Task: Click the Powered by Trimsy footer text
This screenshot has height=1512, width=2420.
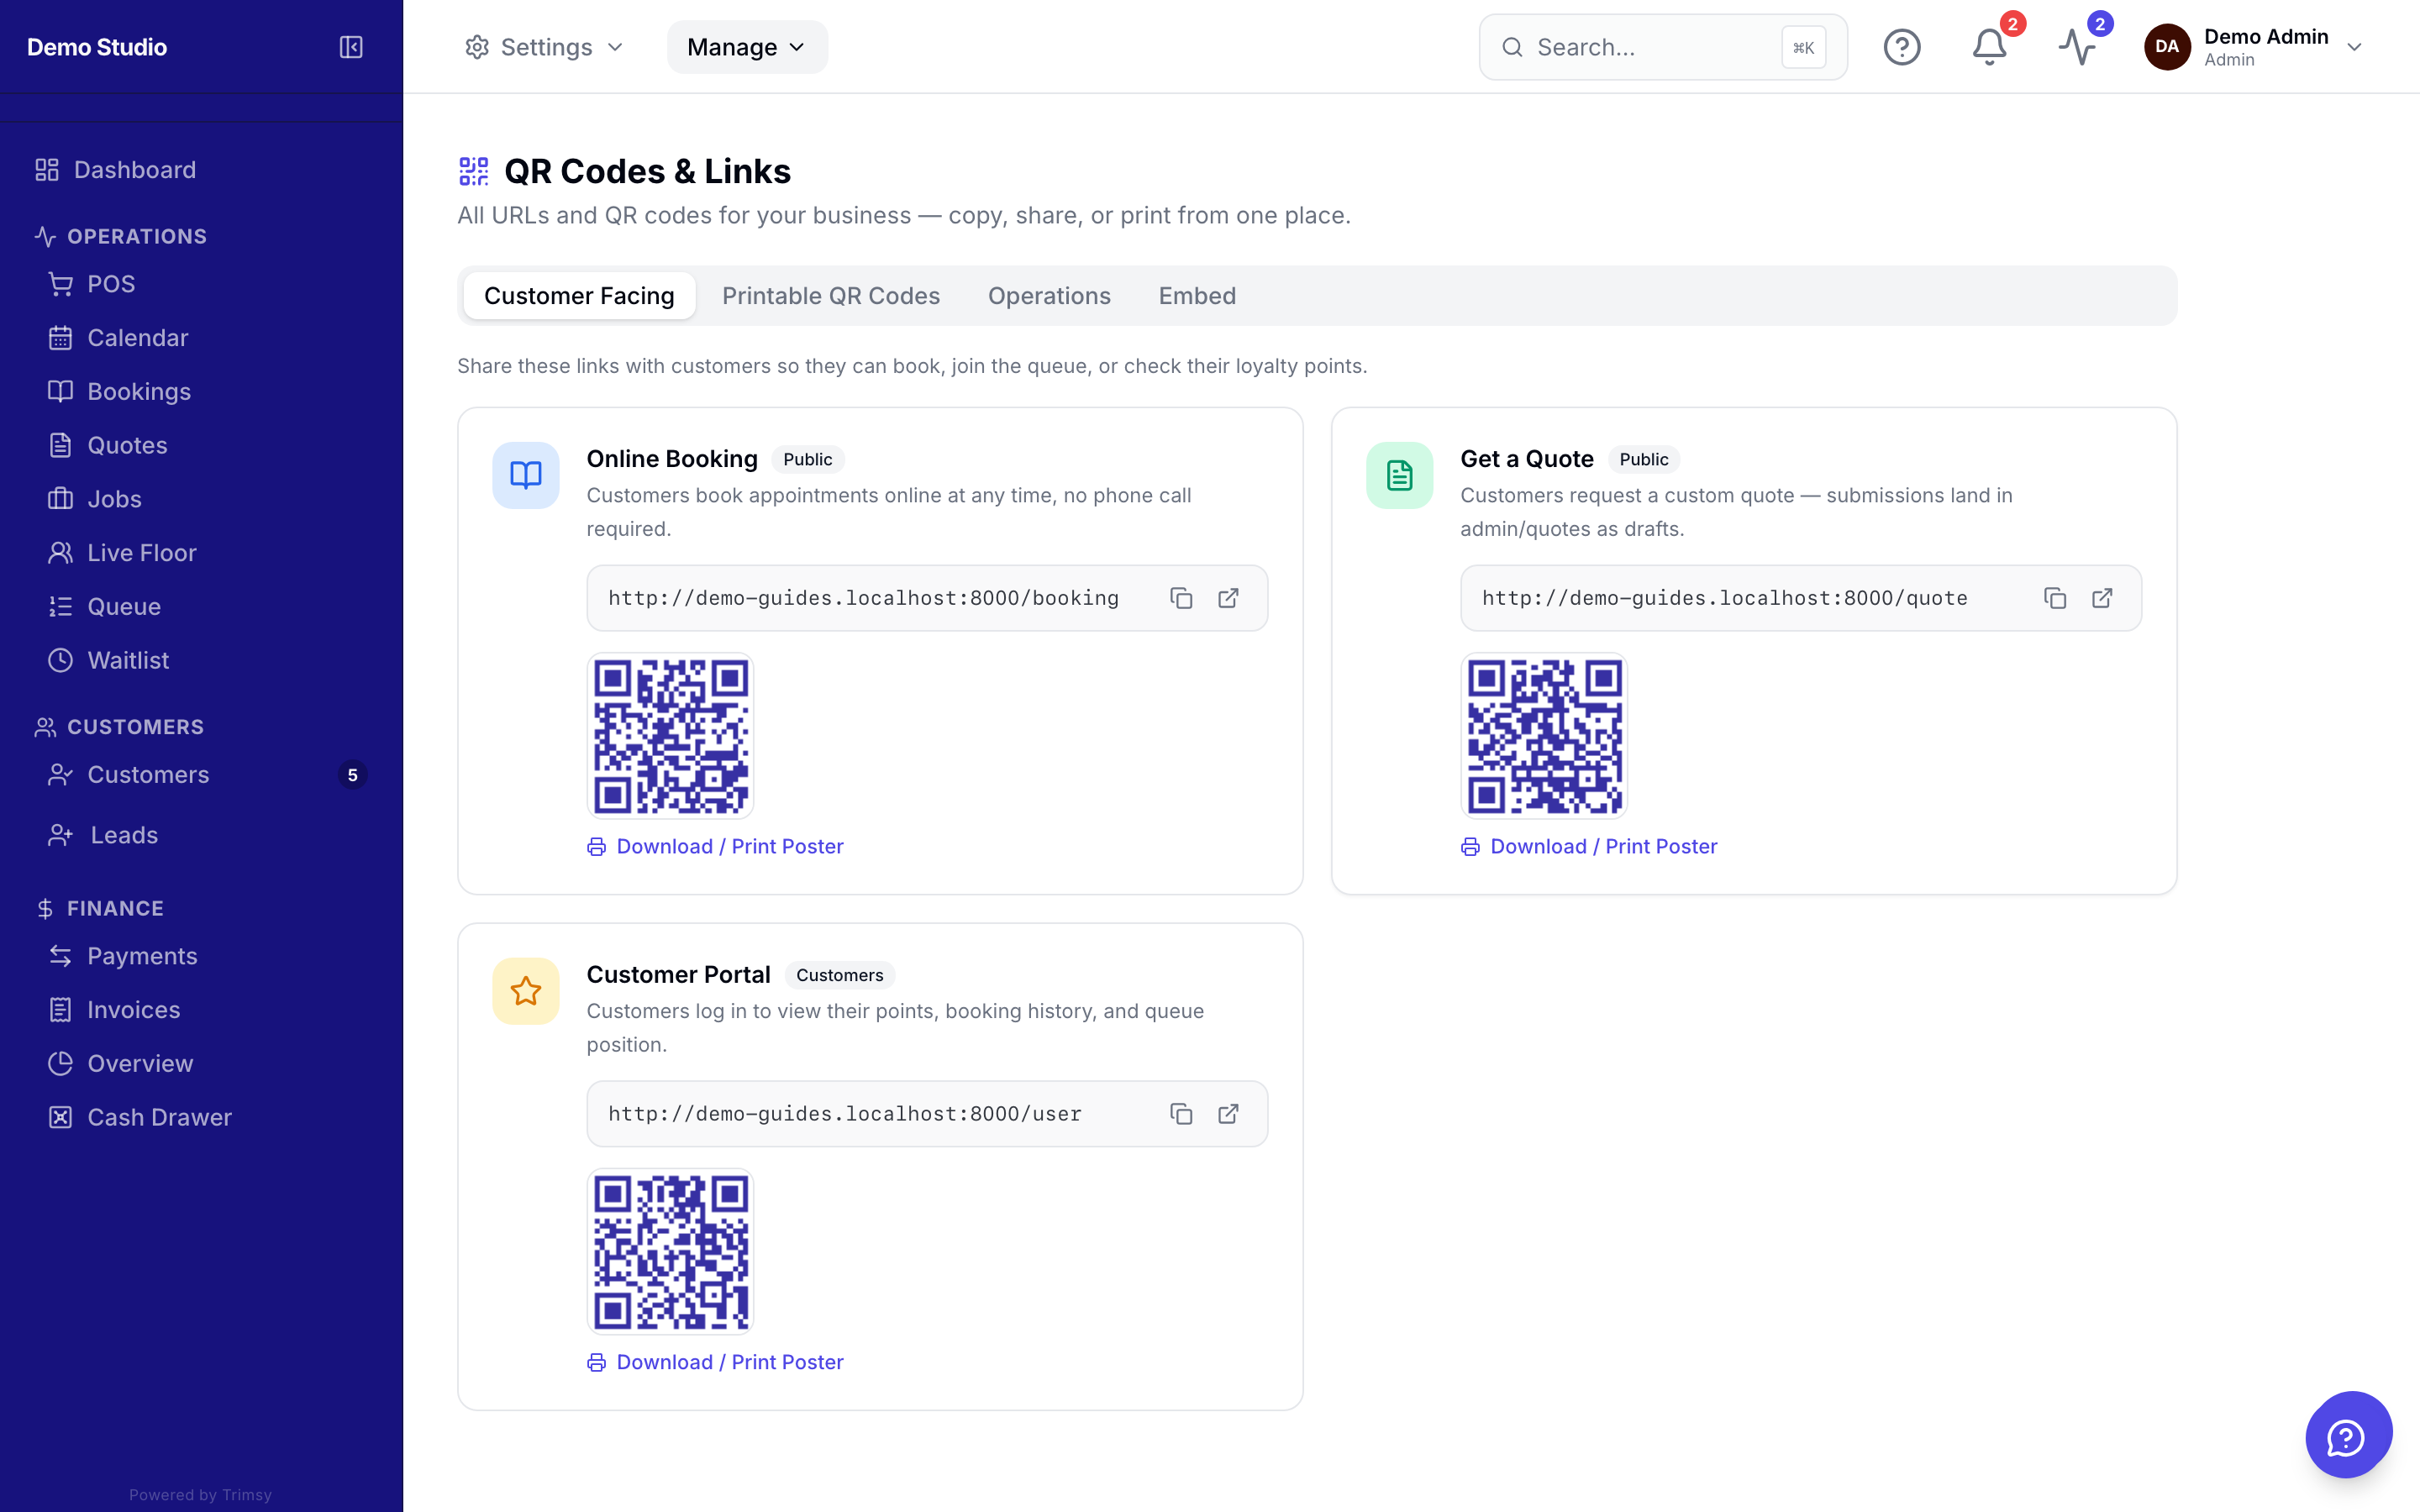Action: 200,1495
